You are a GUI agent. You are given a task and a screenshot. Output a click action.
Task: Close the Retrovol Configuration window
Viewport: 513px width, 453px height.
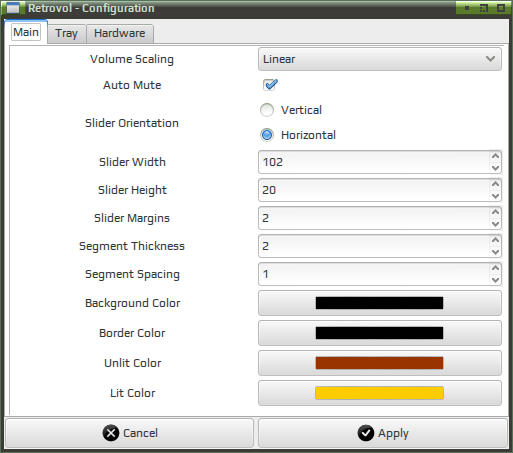[x=501, y=8]
